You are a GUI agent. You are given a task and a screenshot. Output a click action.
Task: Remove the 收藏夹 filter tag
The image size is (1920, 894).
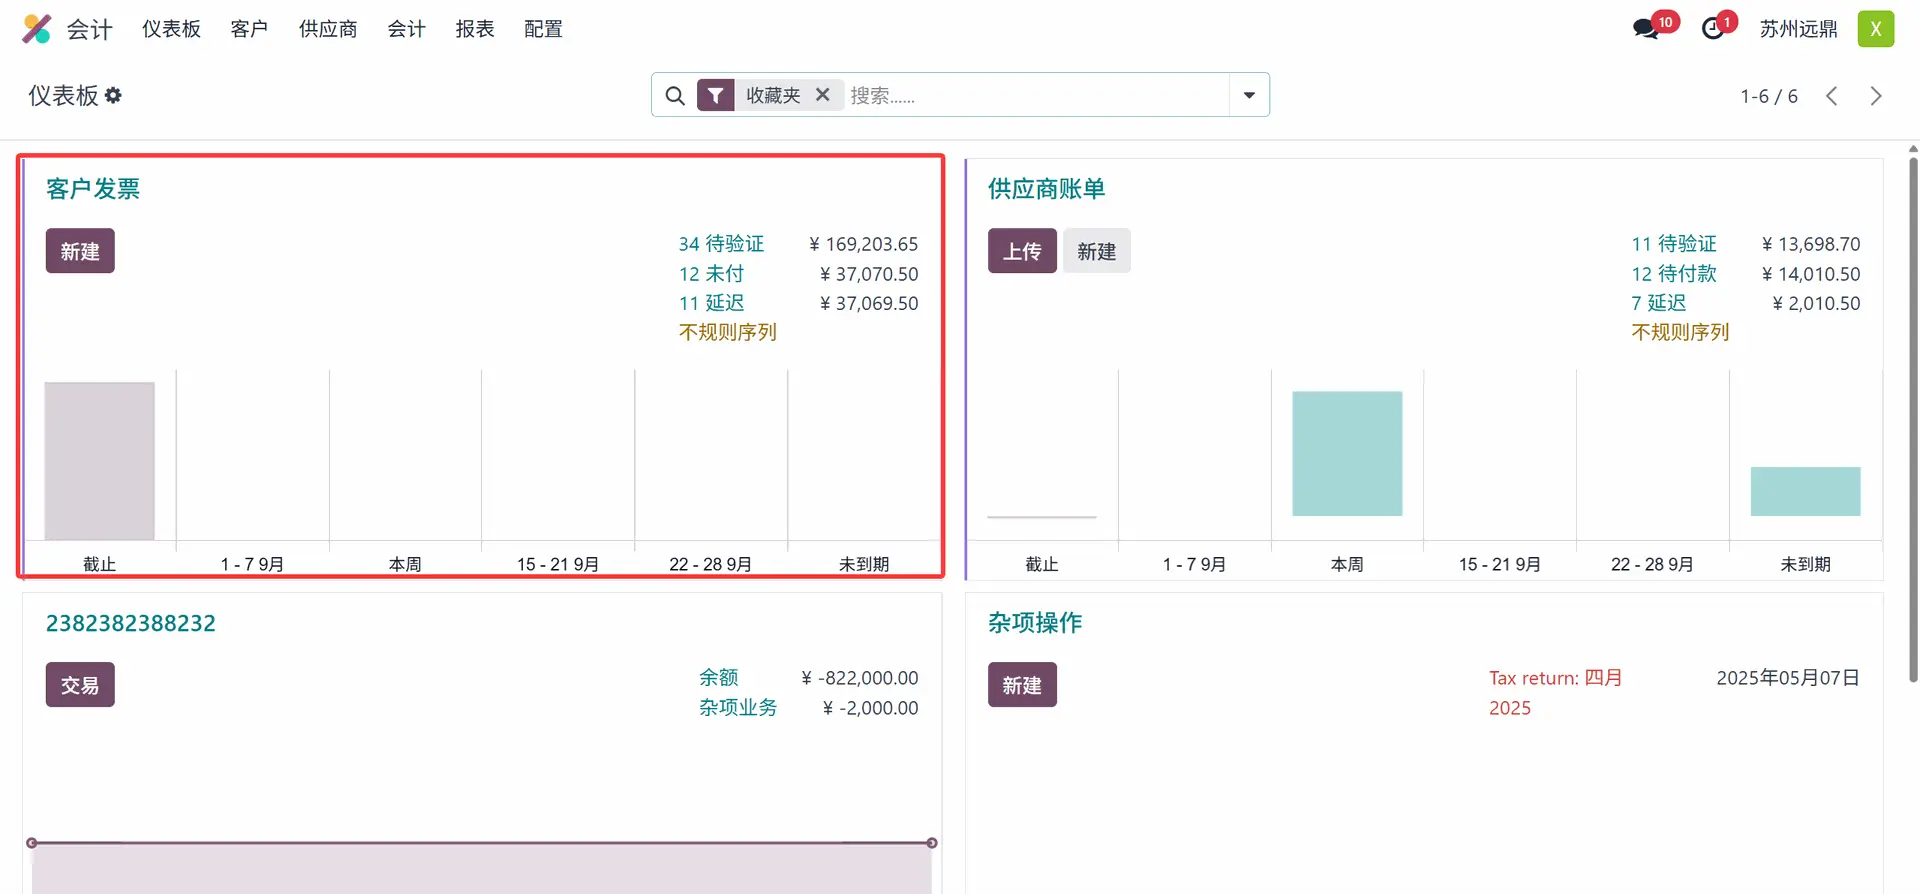pos(822,95)
